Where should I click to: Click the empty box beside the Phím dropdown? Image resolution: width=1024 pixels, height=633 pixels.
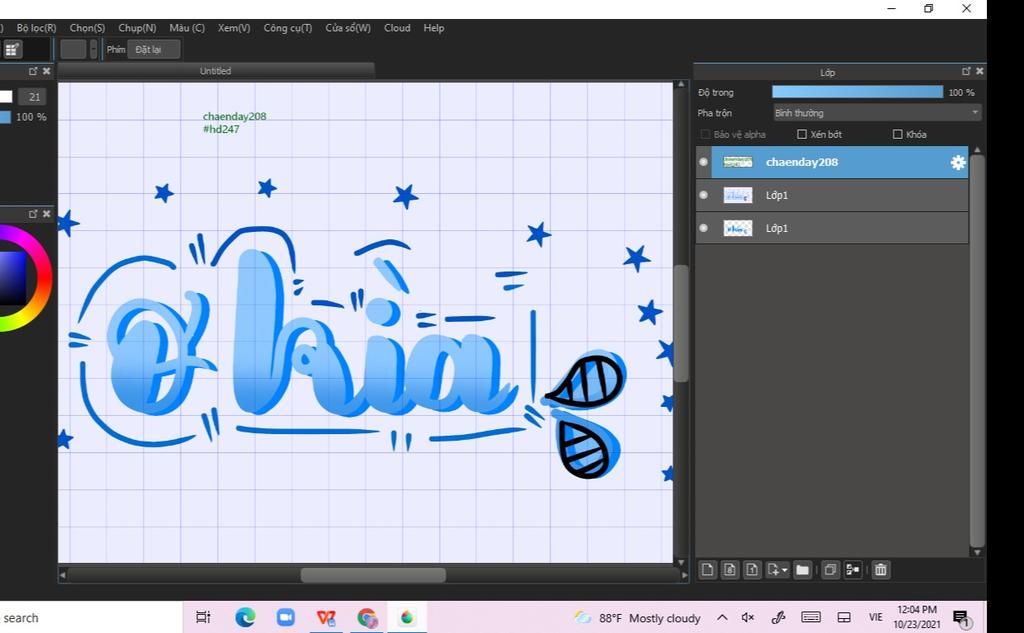[73, 49]
